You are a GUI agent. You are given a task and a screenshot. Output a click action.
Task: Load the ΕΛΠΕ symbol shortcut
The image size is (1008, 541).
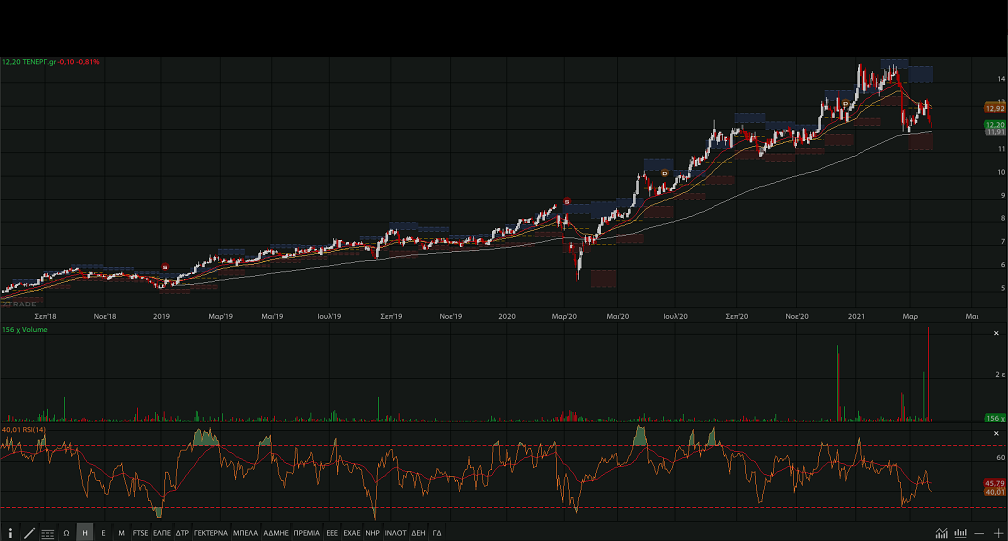tap(162, 533)
